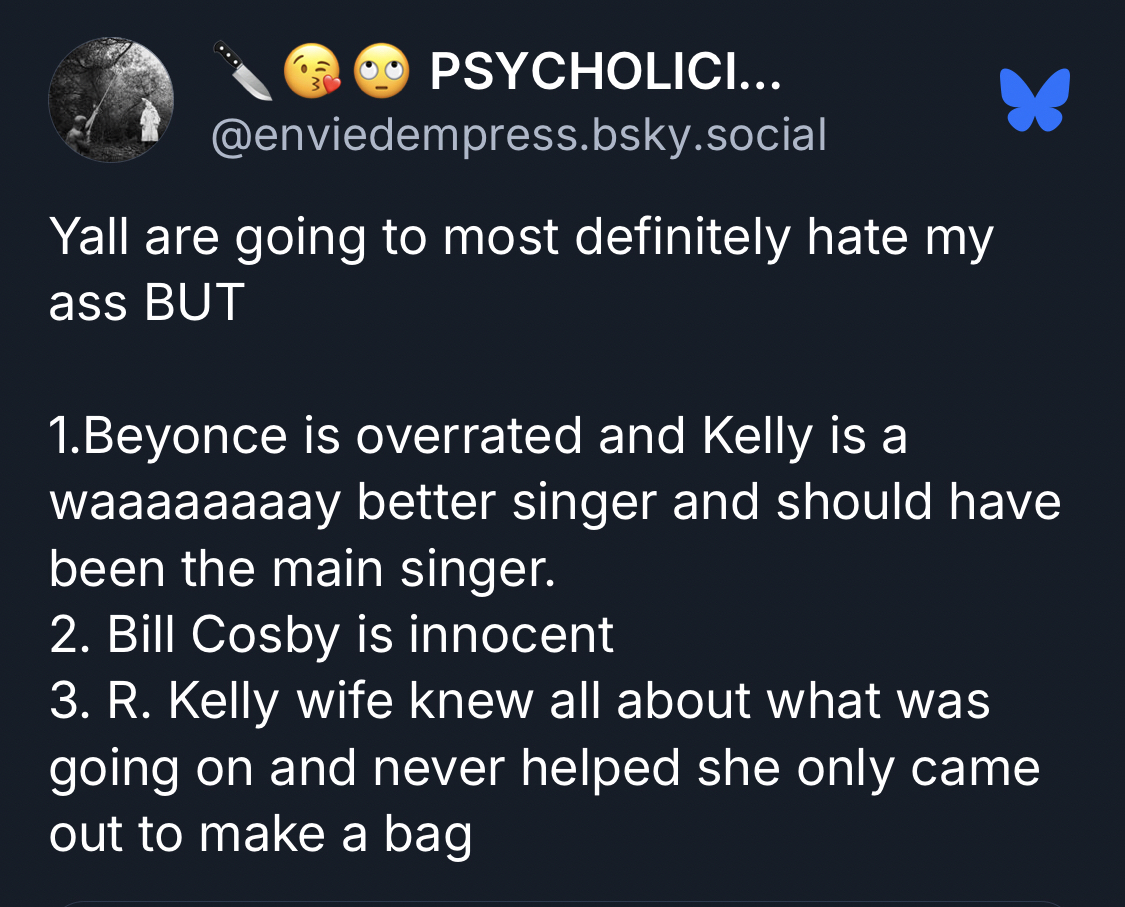The width and height of the screenshot is (1125, 907).
Task: Open the PSYCHOLICI... display name
Action: point(605,73)
